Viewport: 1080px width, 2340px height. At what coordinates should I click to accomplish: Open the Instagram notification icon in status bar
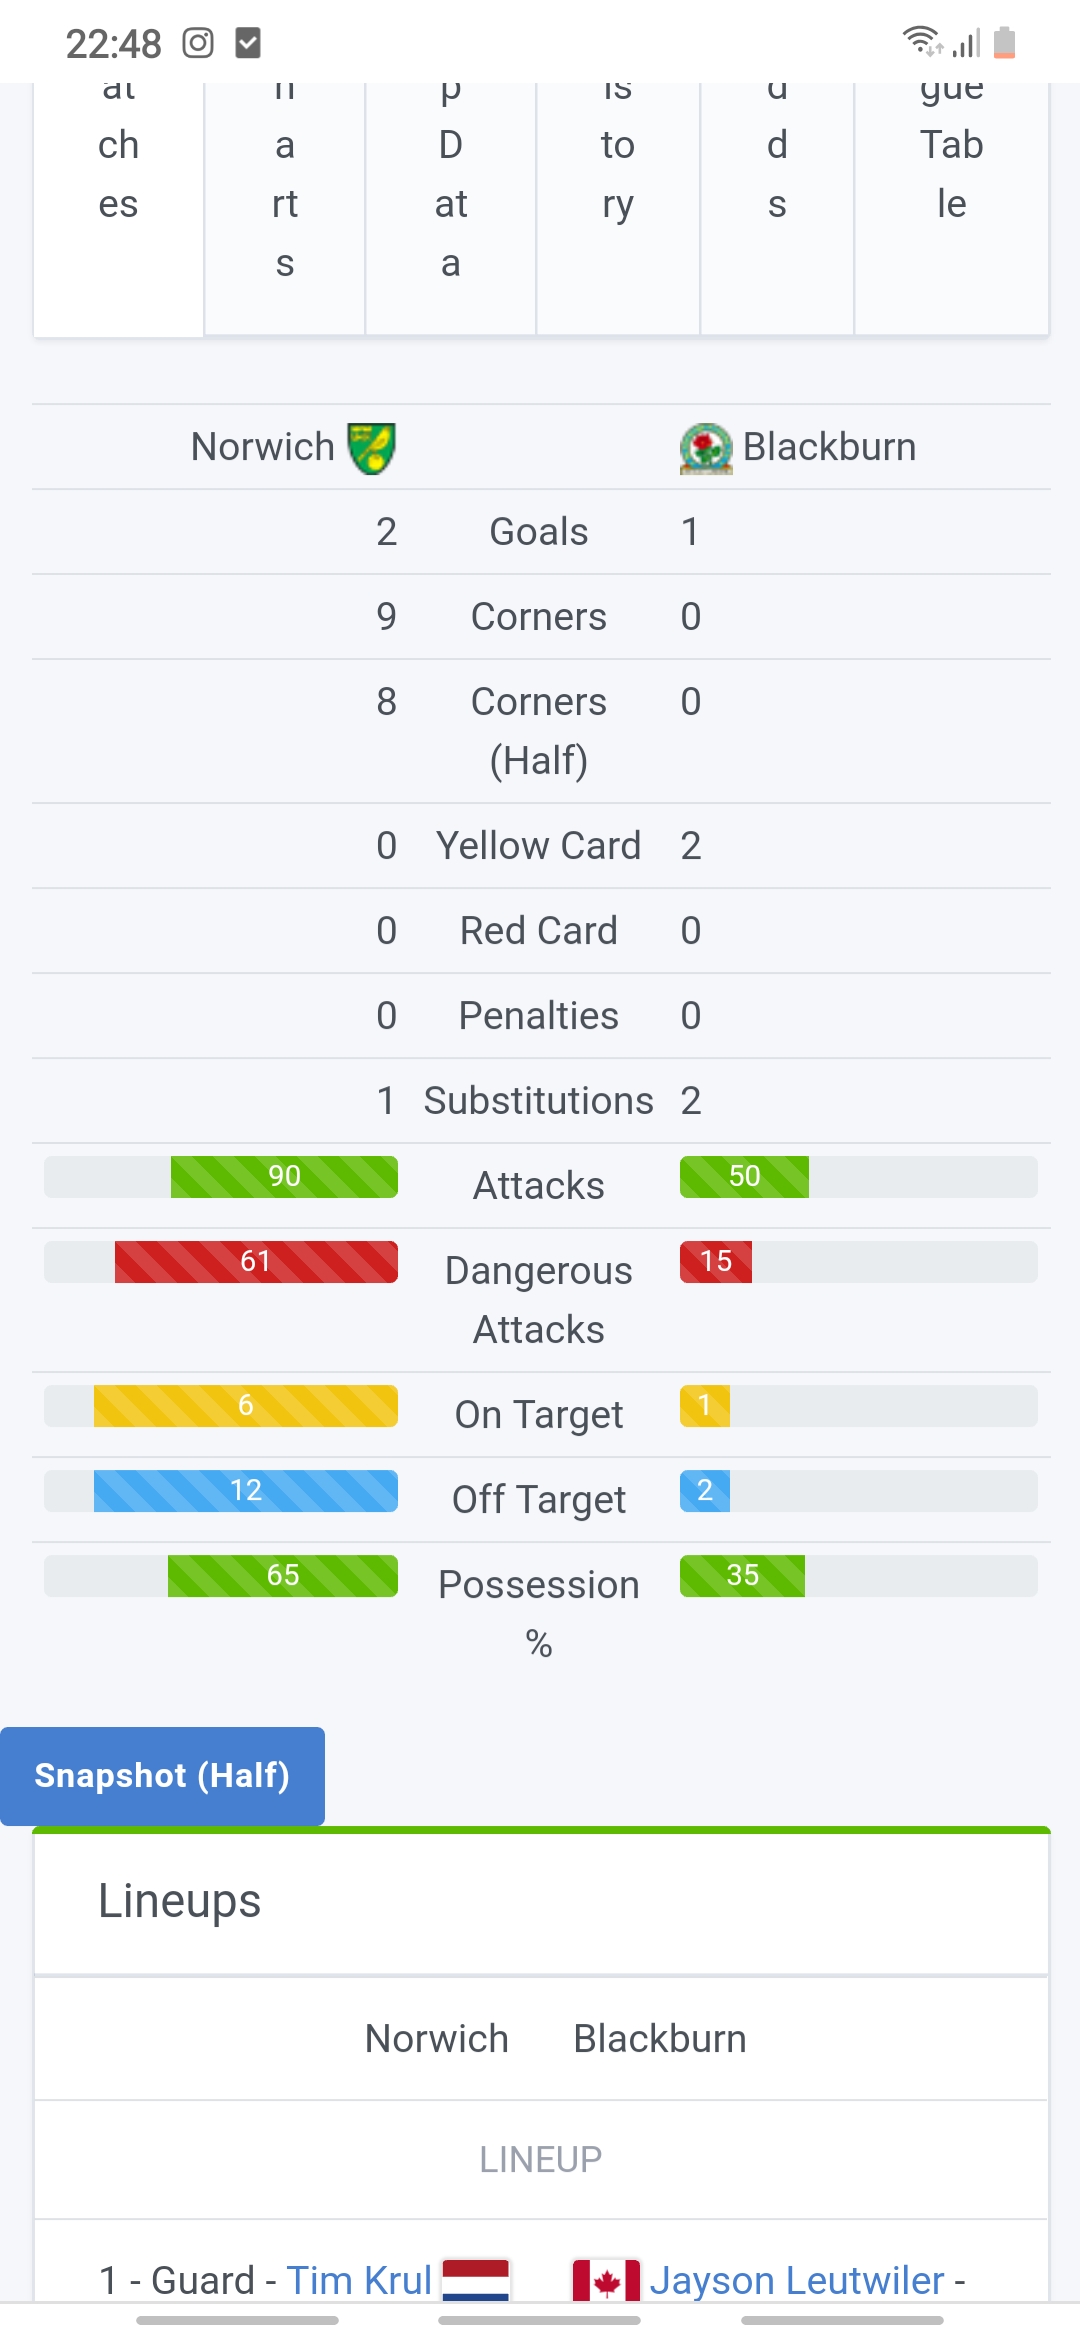coord(198,43)
